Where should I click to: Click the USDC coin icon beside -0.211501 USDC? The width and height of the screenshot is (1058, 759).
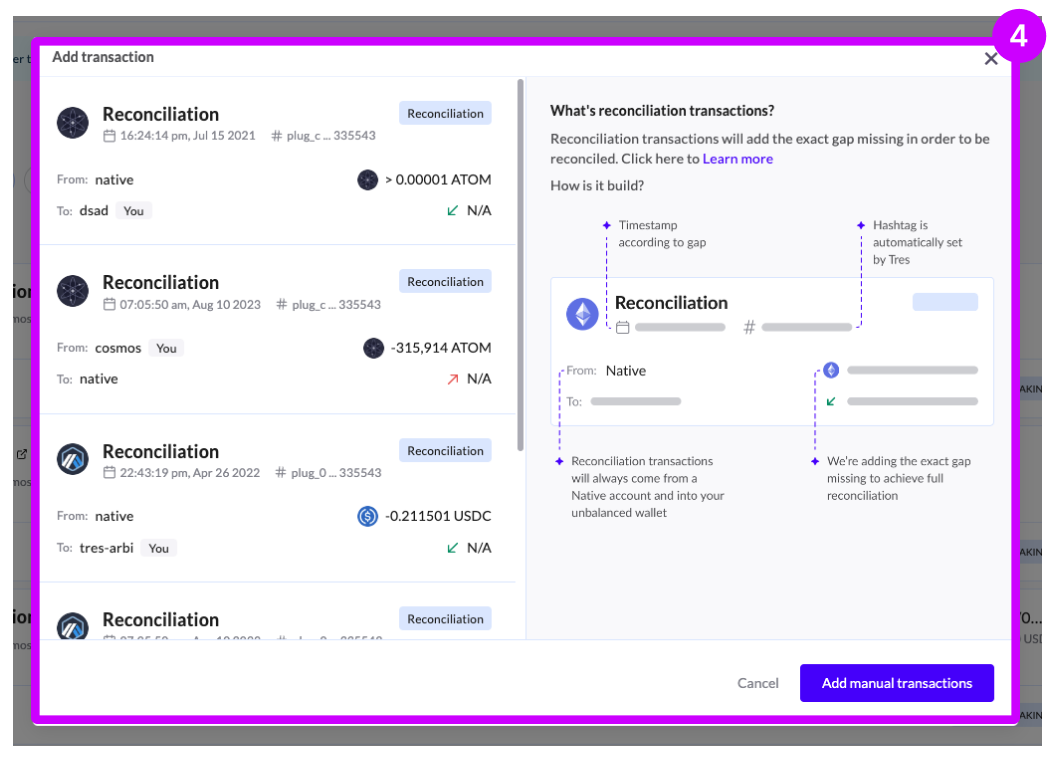pos(368,516)
